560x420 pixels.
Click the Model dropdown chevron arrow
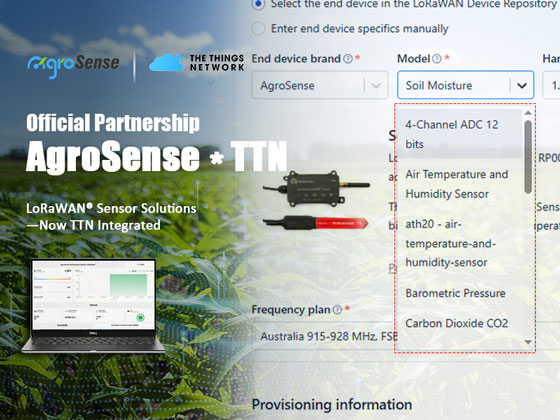click(522, 85)
